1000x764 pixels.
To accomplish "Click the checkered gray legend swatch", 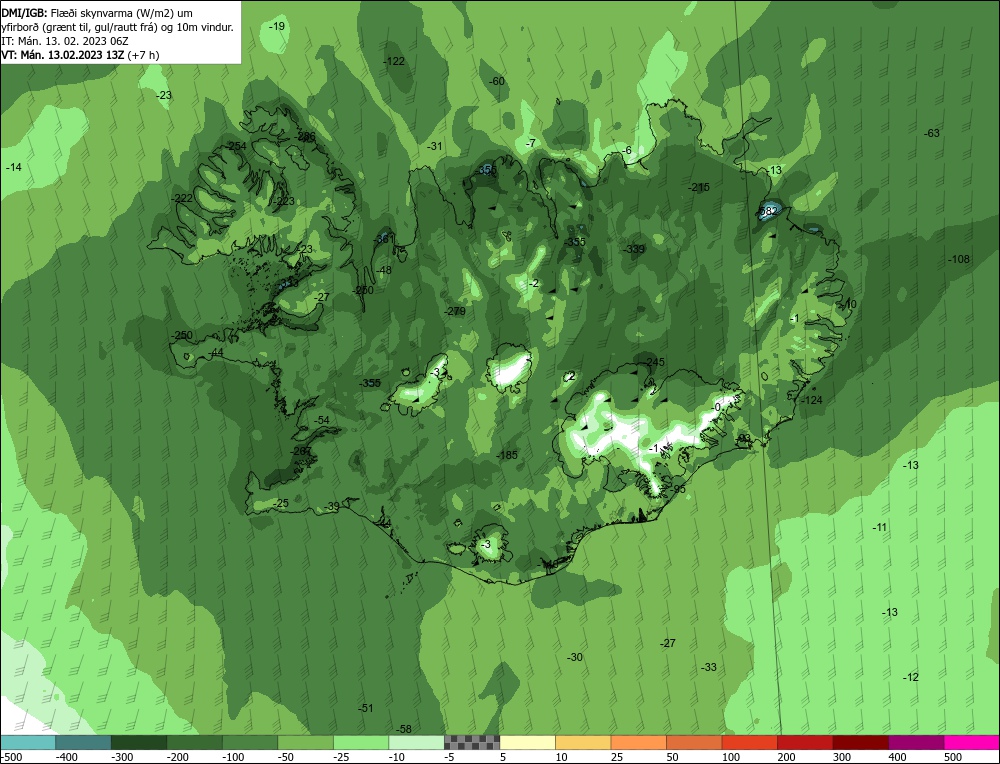I will (x=472, y=742).
